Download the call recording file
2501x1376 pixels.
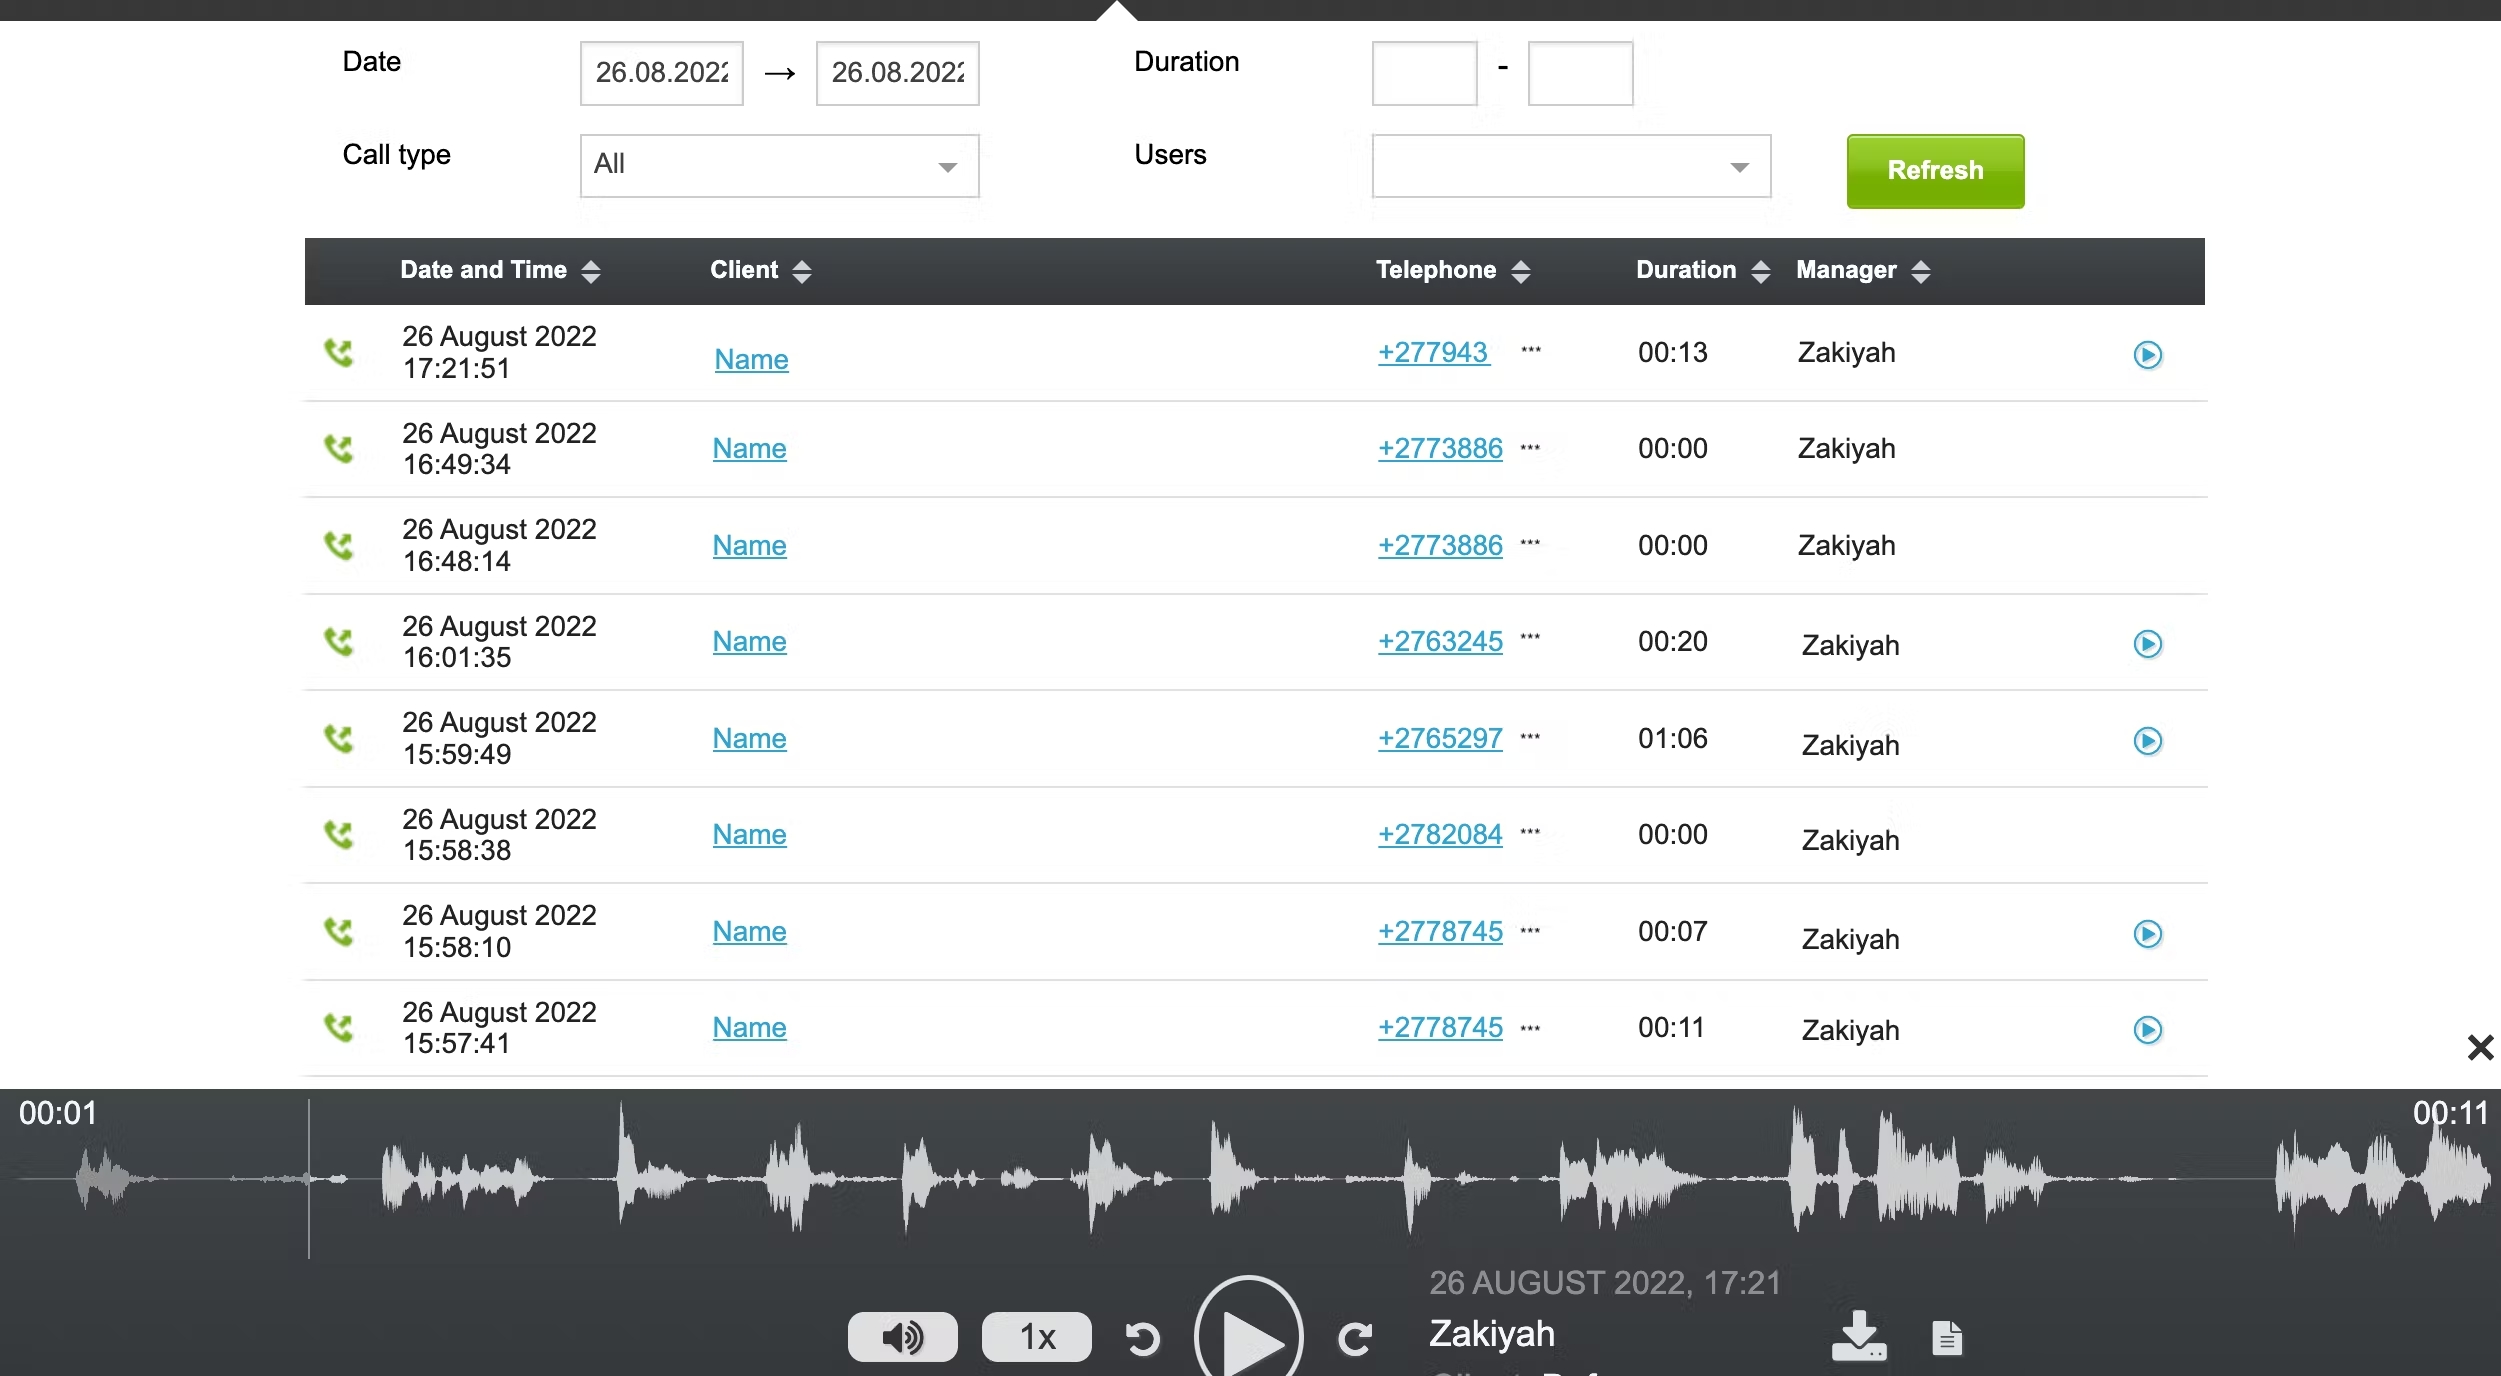(x=1858, y=1337)
